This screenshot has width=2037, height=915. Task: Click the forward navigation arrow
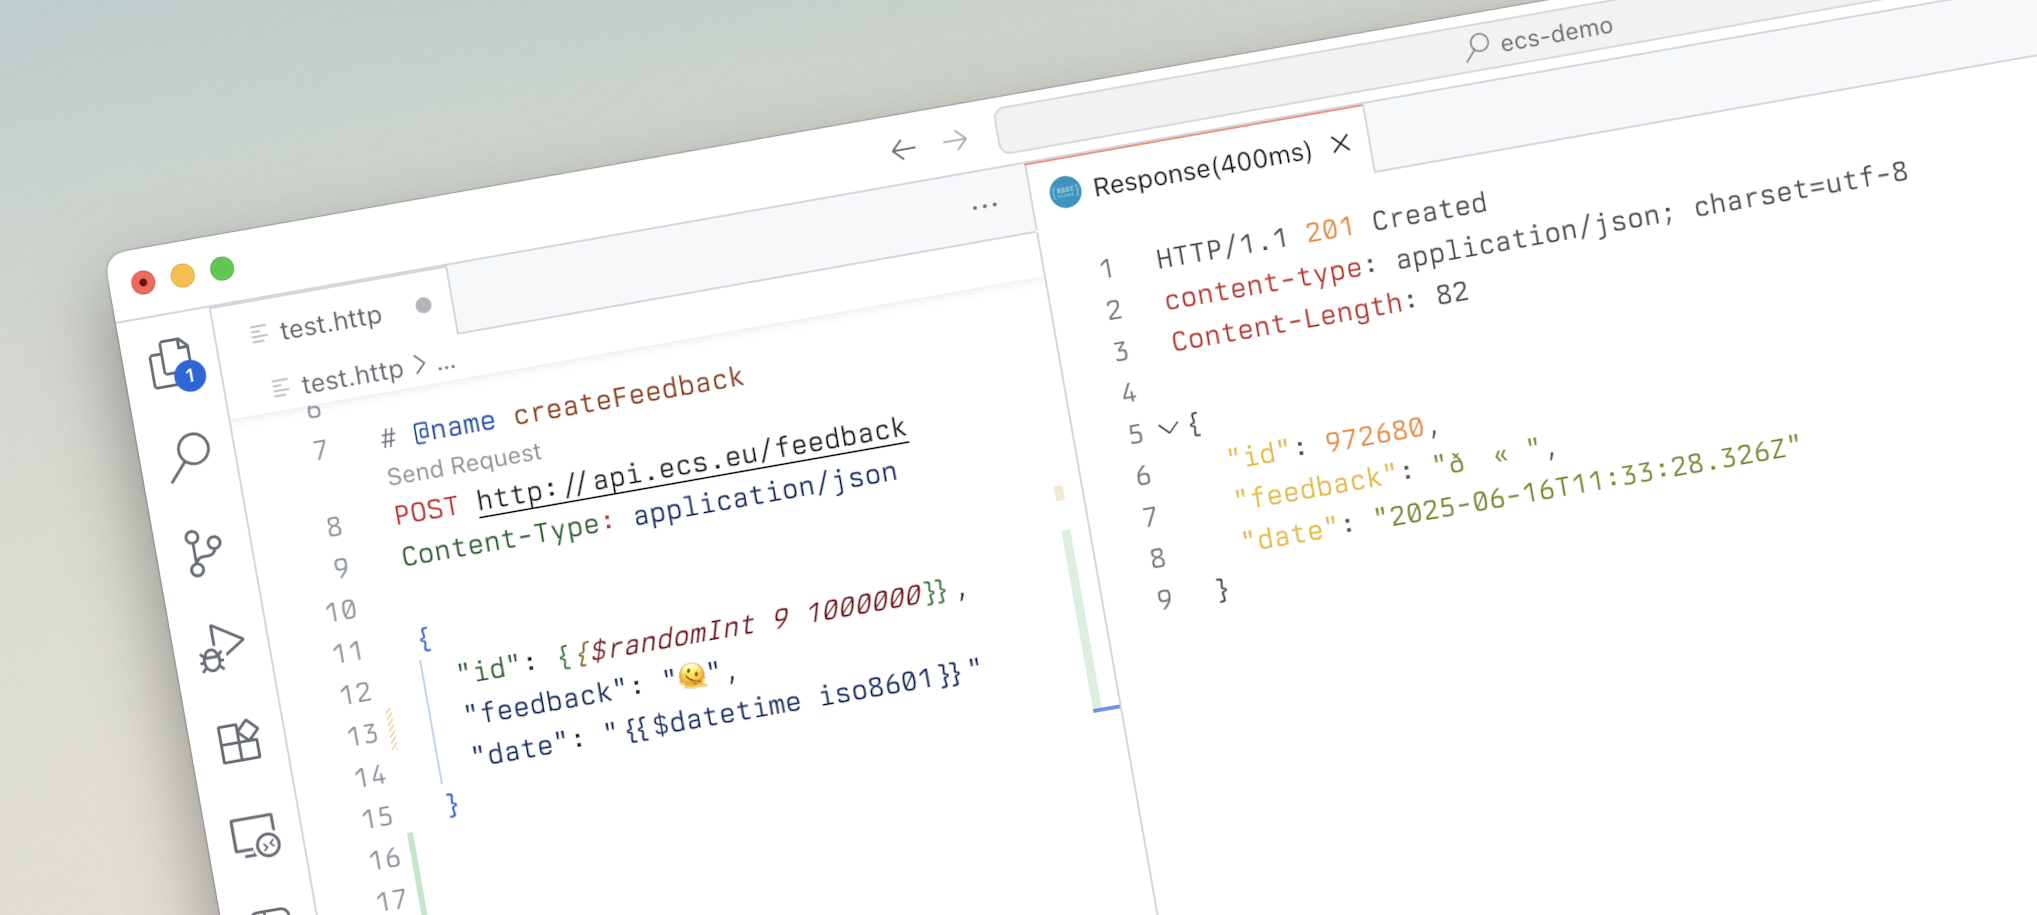pos(955,140)
